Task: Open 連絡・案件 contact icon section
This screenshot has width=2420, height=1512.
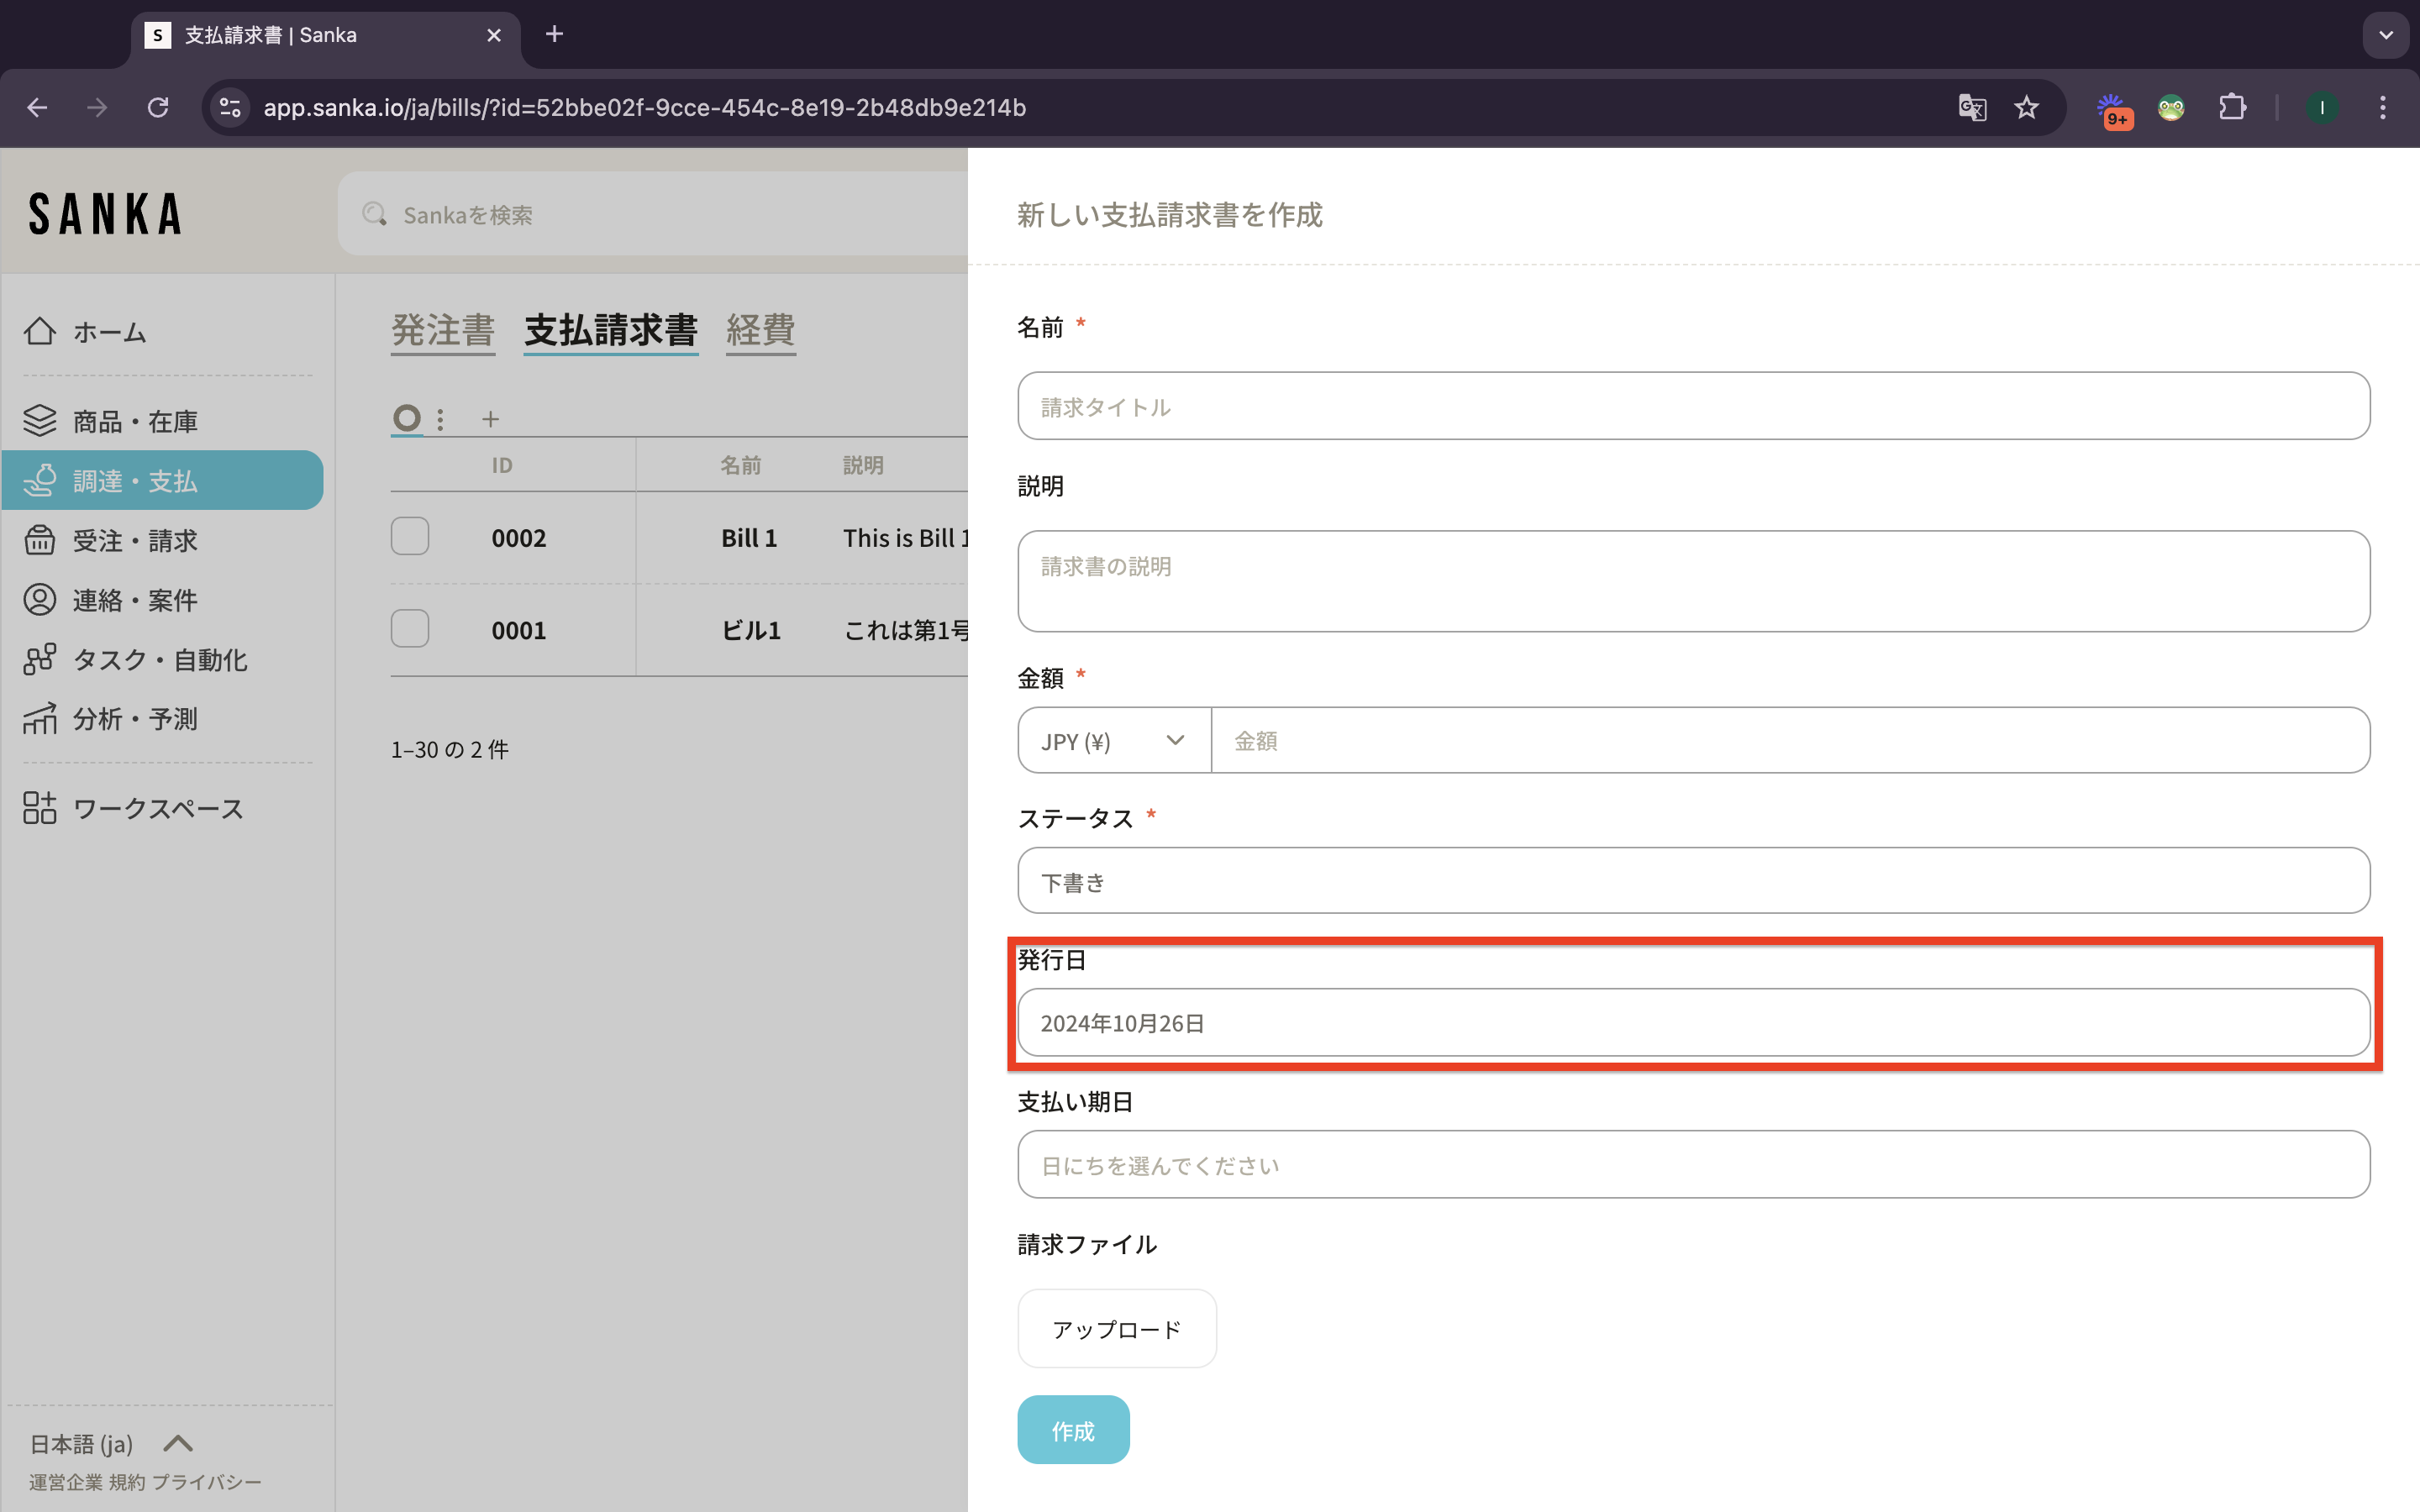Action: (40, 600)
